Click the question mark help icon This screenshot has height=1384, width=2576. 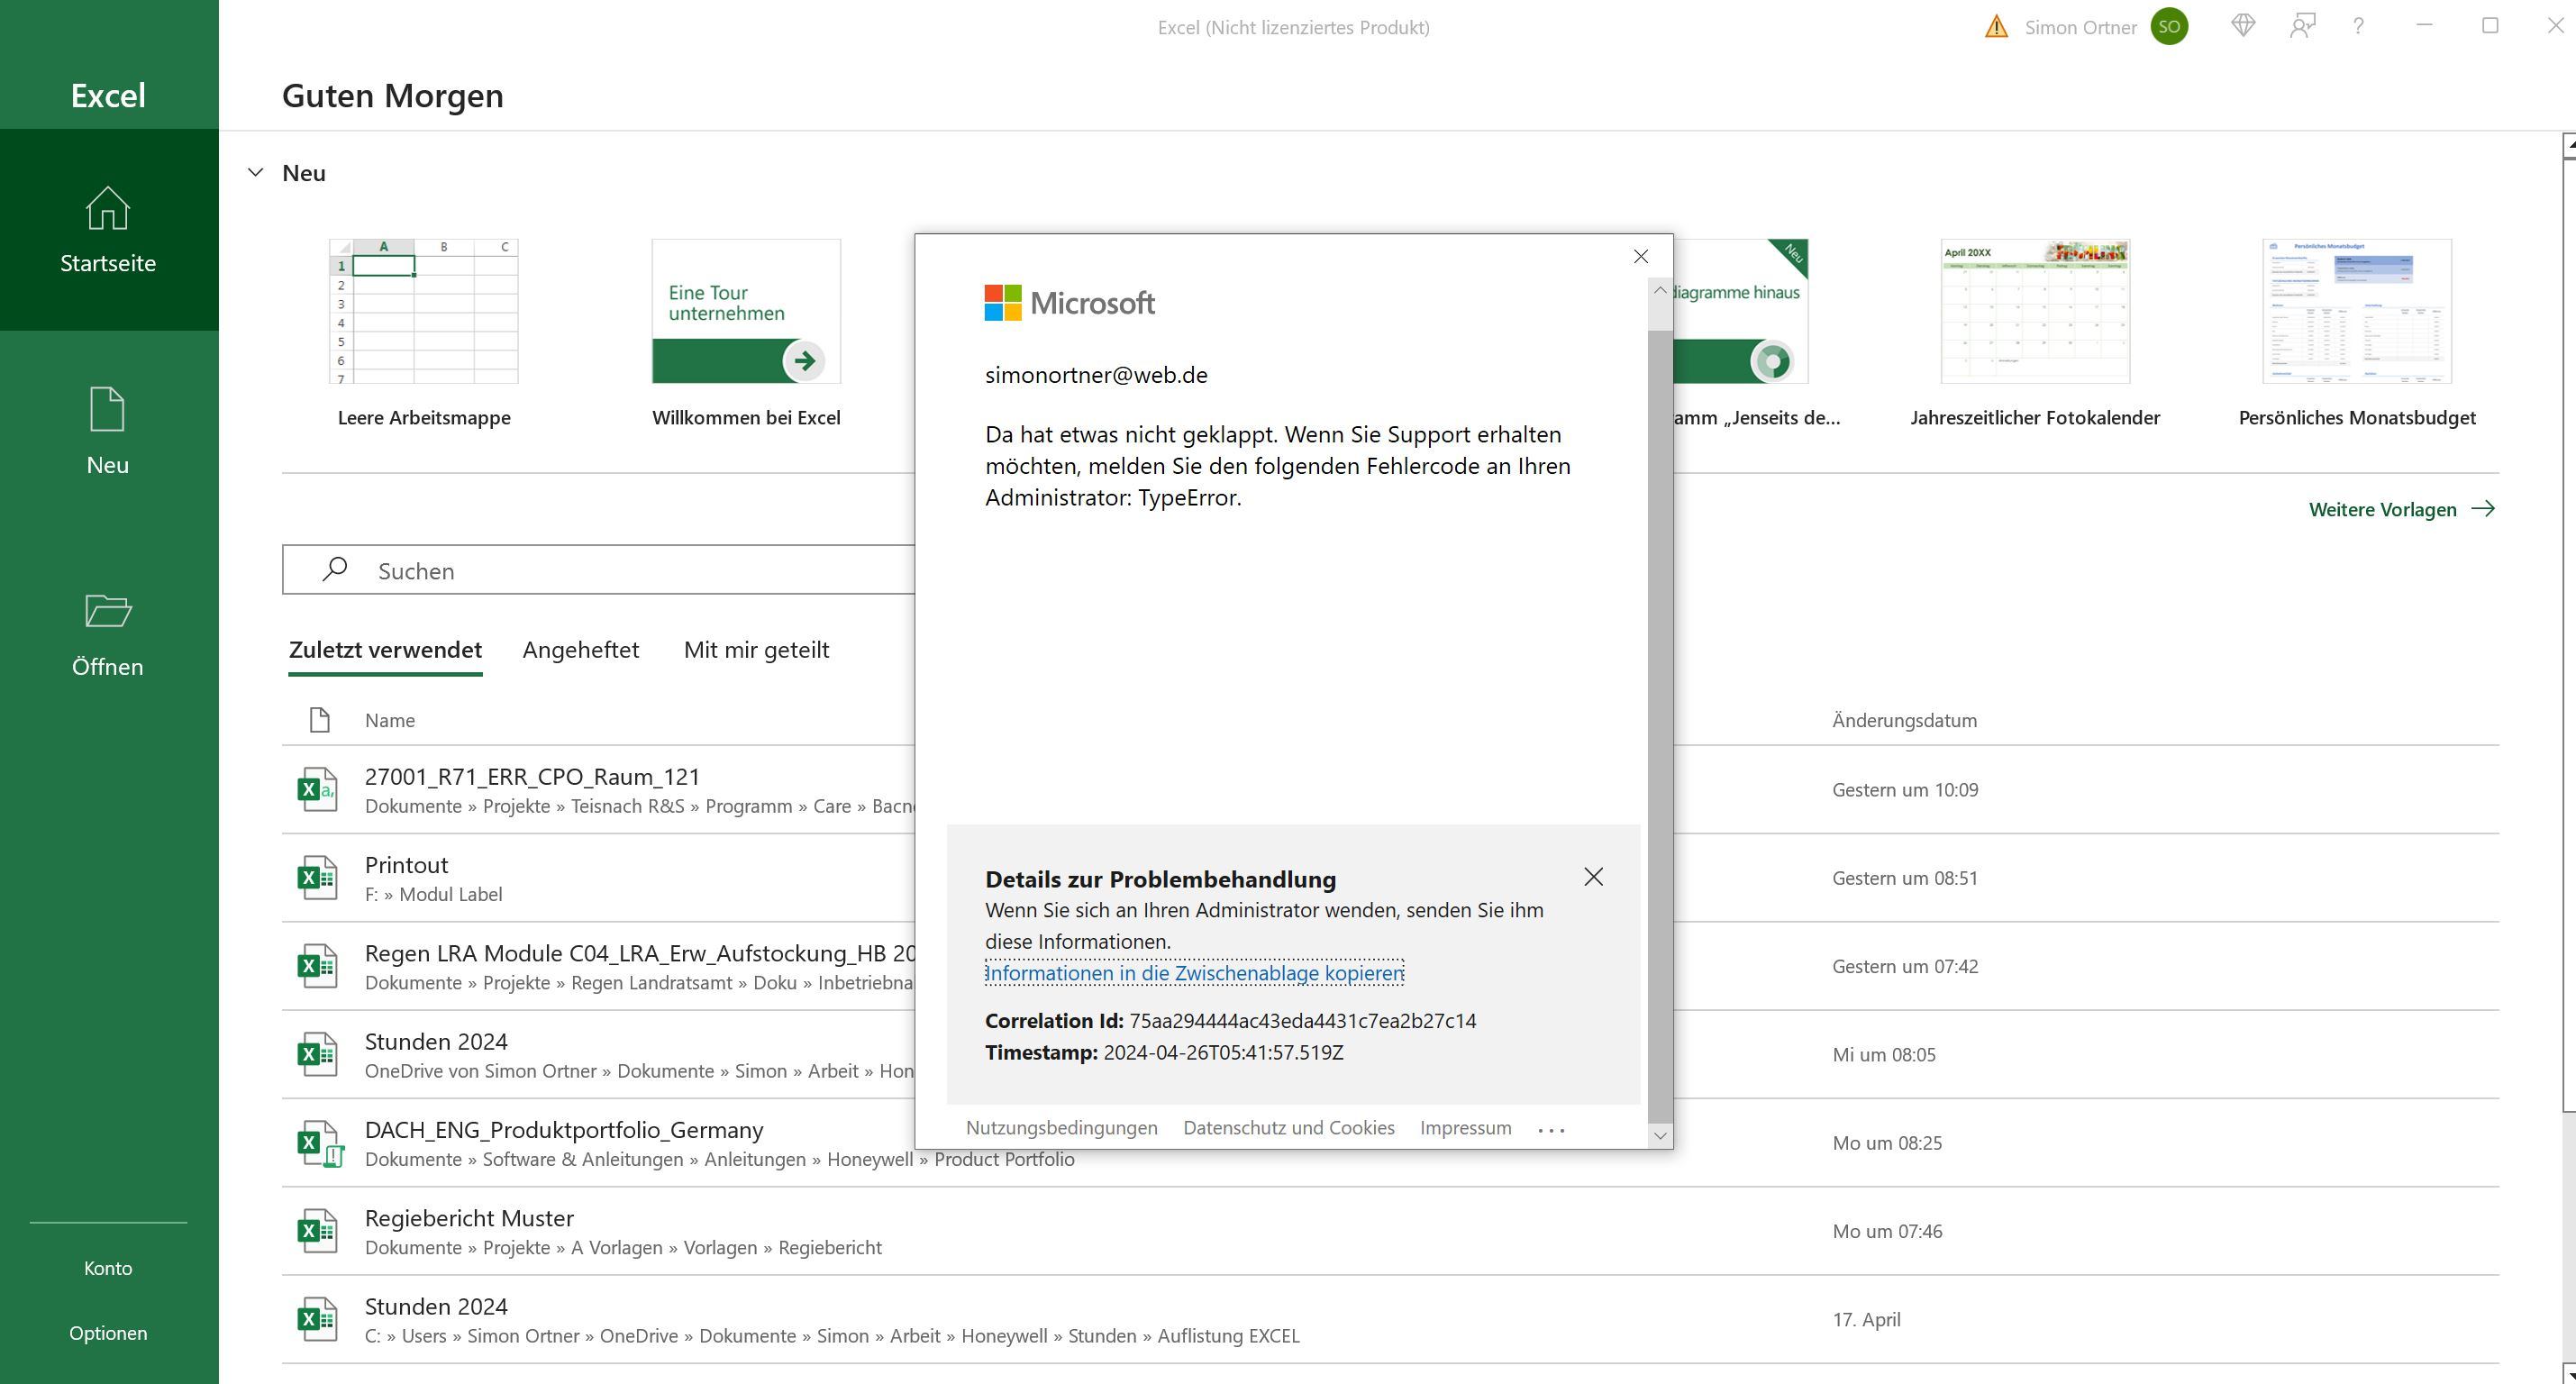coord(2359,27)
